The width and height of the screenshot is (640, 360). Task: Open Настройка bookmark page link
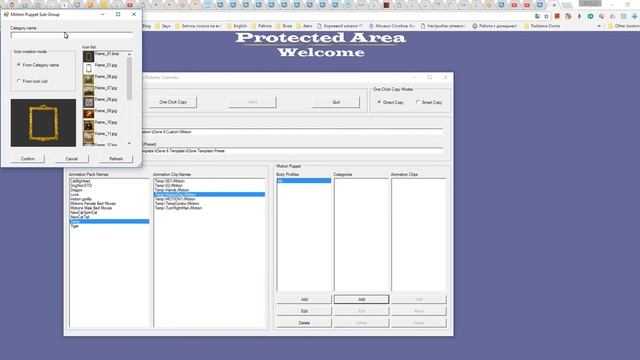[x=443, y=26]
